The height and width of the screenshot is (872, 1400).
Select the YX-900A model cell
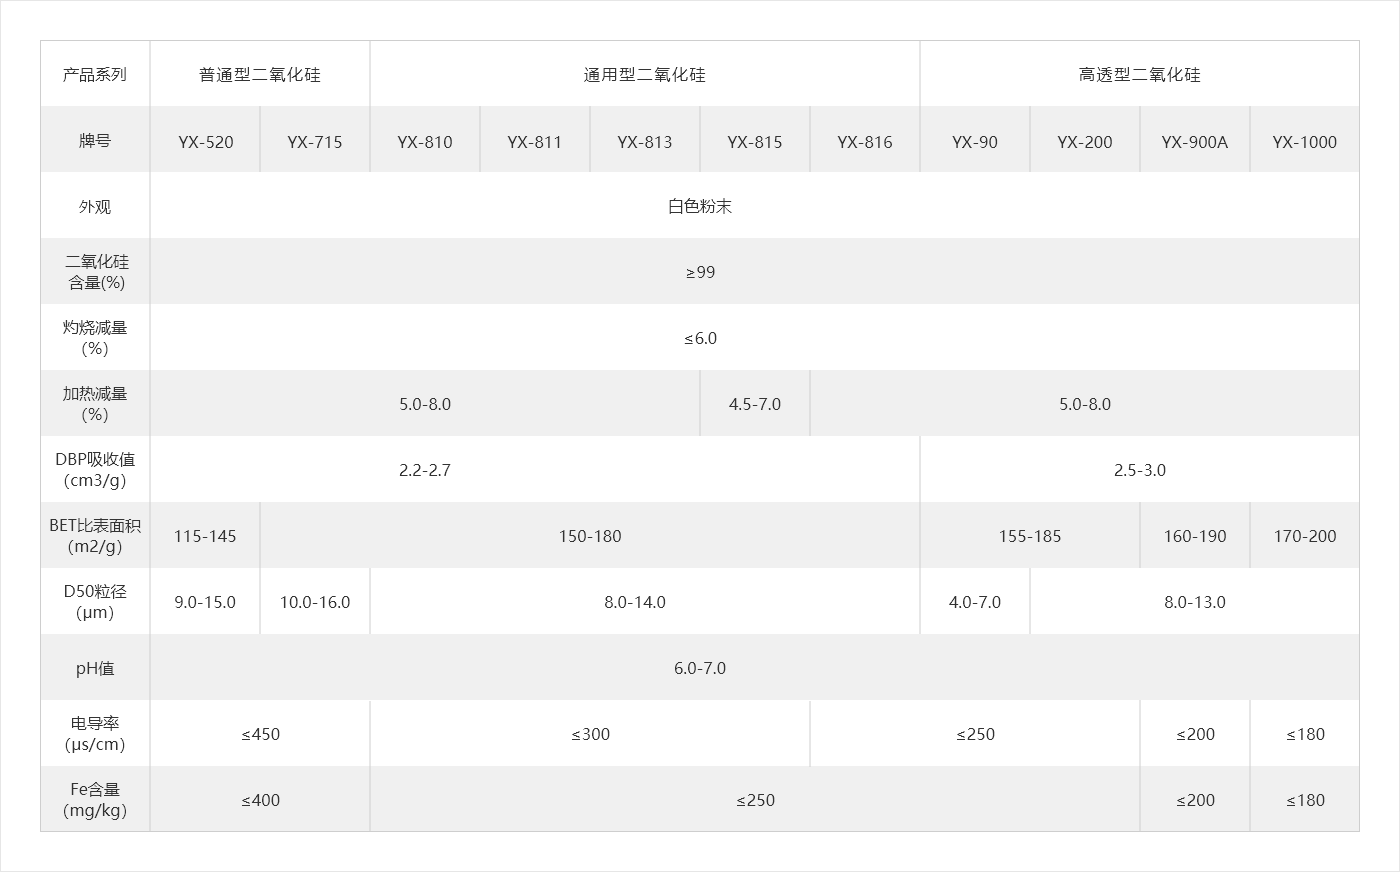pyautogui.click(x=1195, y=141)
